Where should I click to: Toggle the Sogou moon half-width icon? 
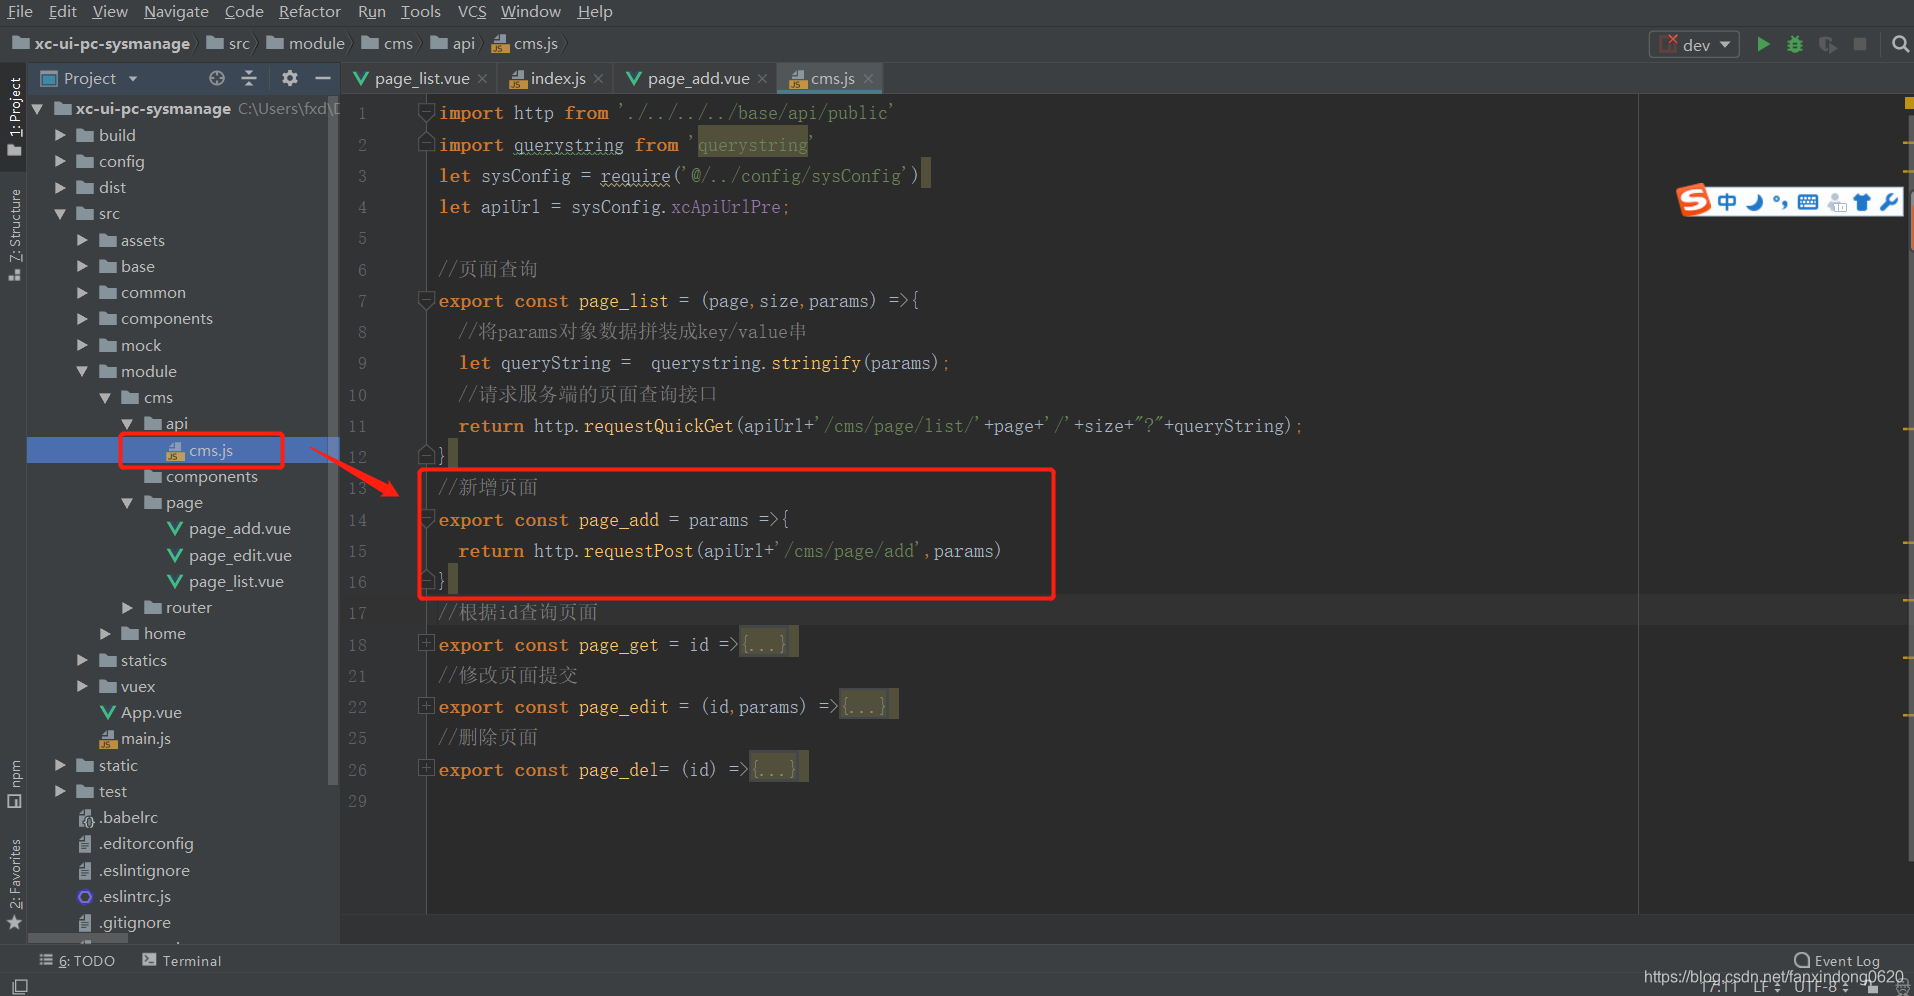1754,202
